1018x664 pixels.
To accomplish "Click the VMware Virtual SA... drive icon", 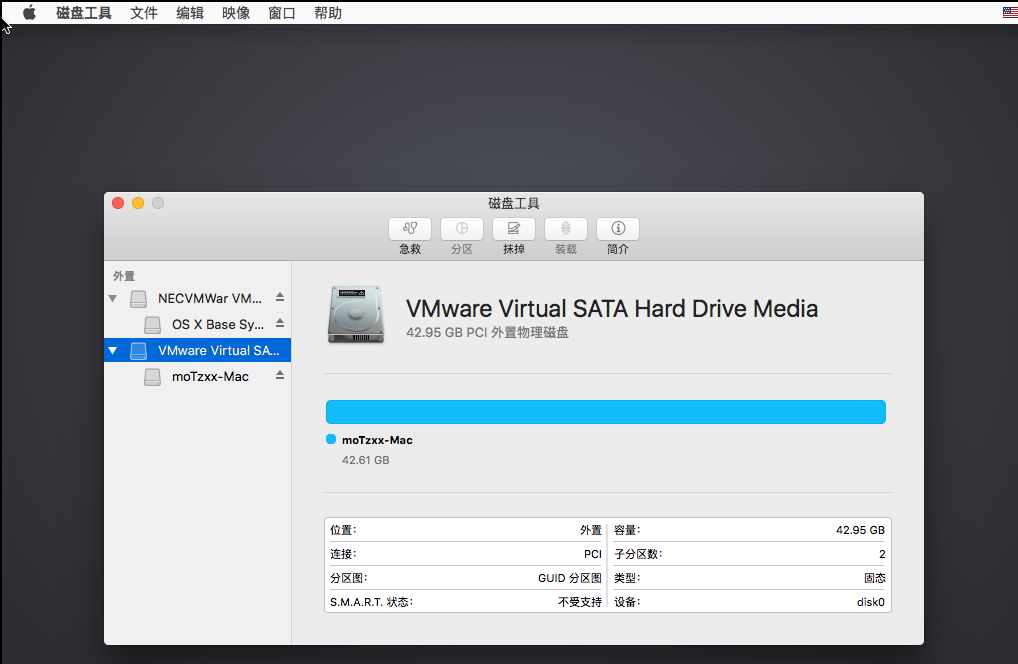I will (x=138, y=350).
